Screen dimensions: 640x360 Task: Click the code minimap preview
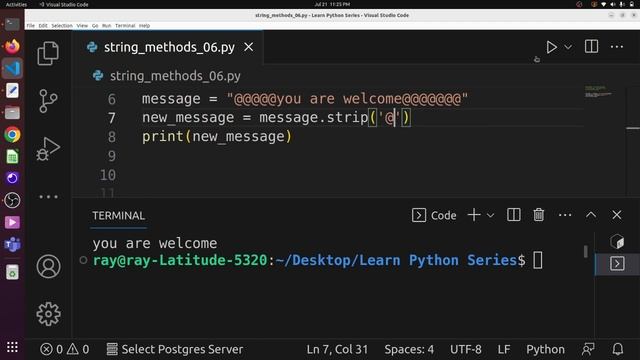click(598, 91)
